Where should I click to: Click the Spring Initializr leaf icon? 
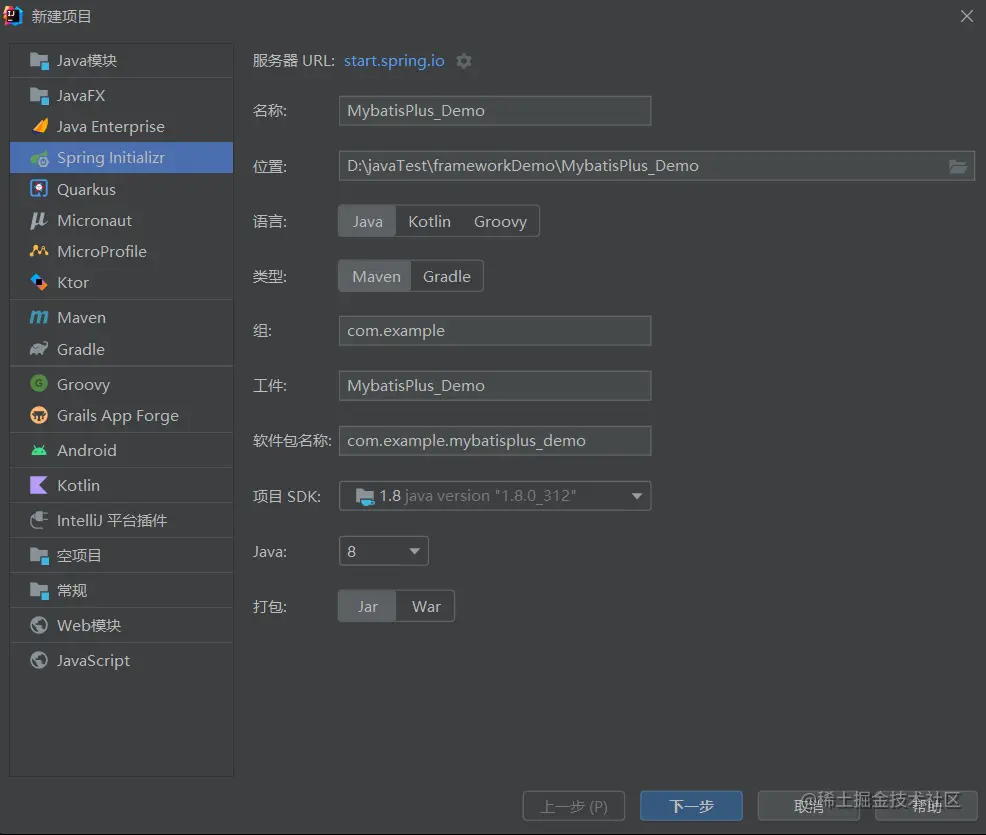39,158
